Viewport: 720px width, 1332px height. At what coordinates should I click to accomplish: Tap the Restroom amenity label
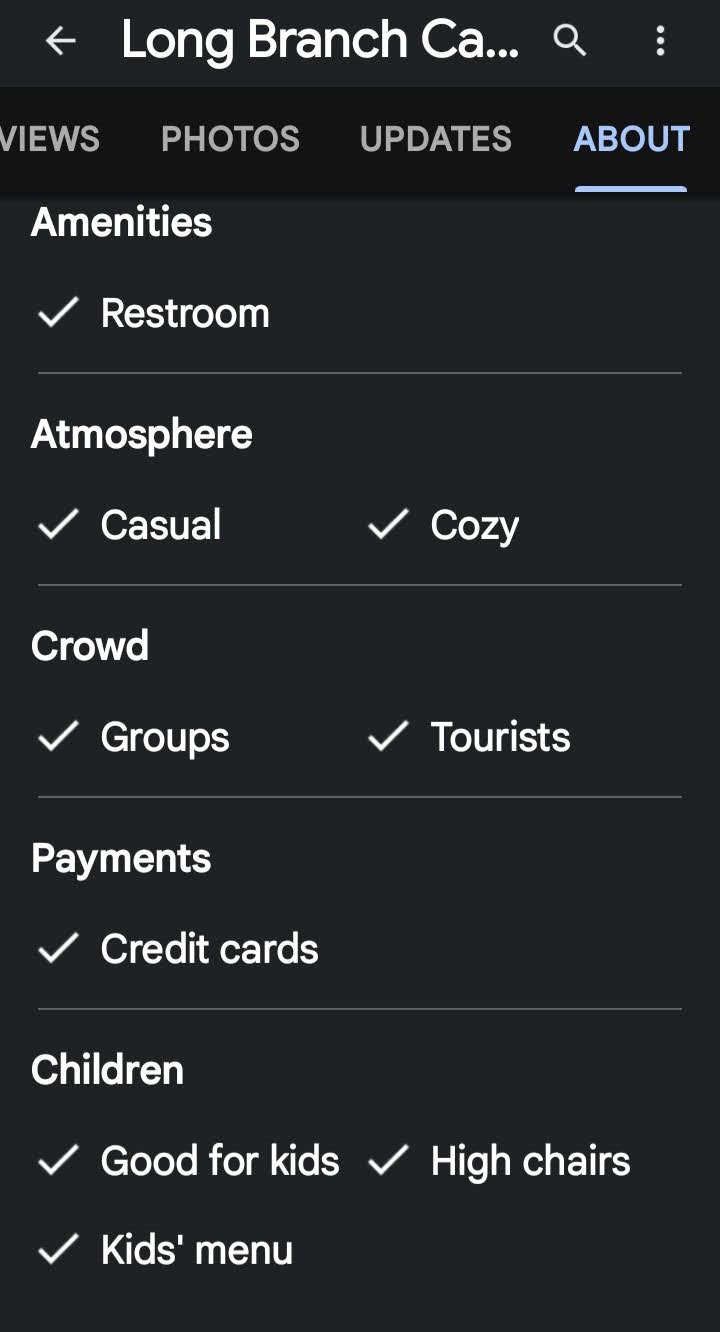(185, 314)
